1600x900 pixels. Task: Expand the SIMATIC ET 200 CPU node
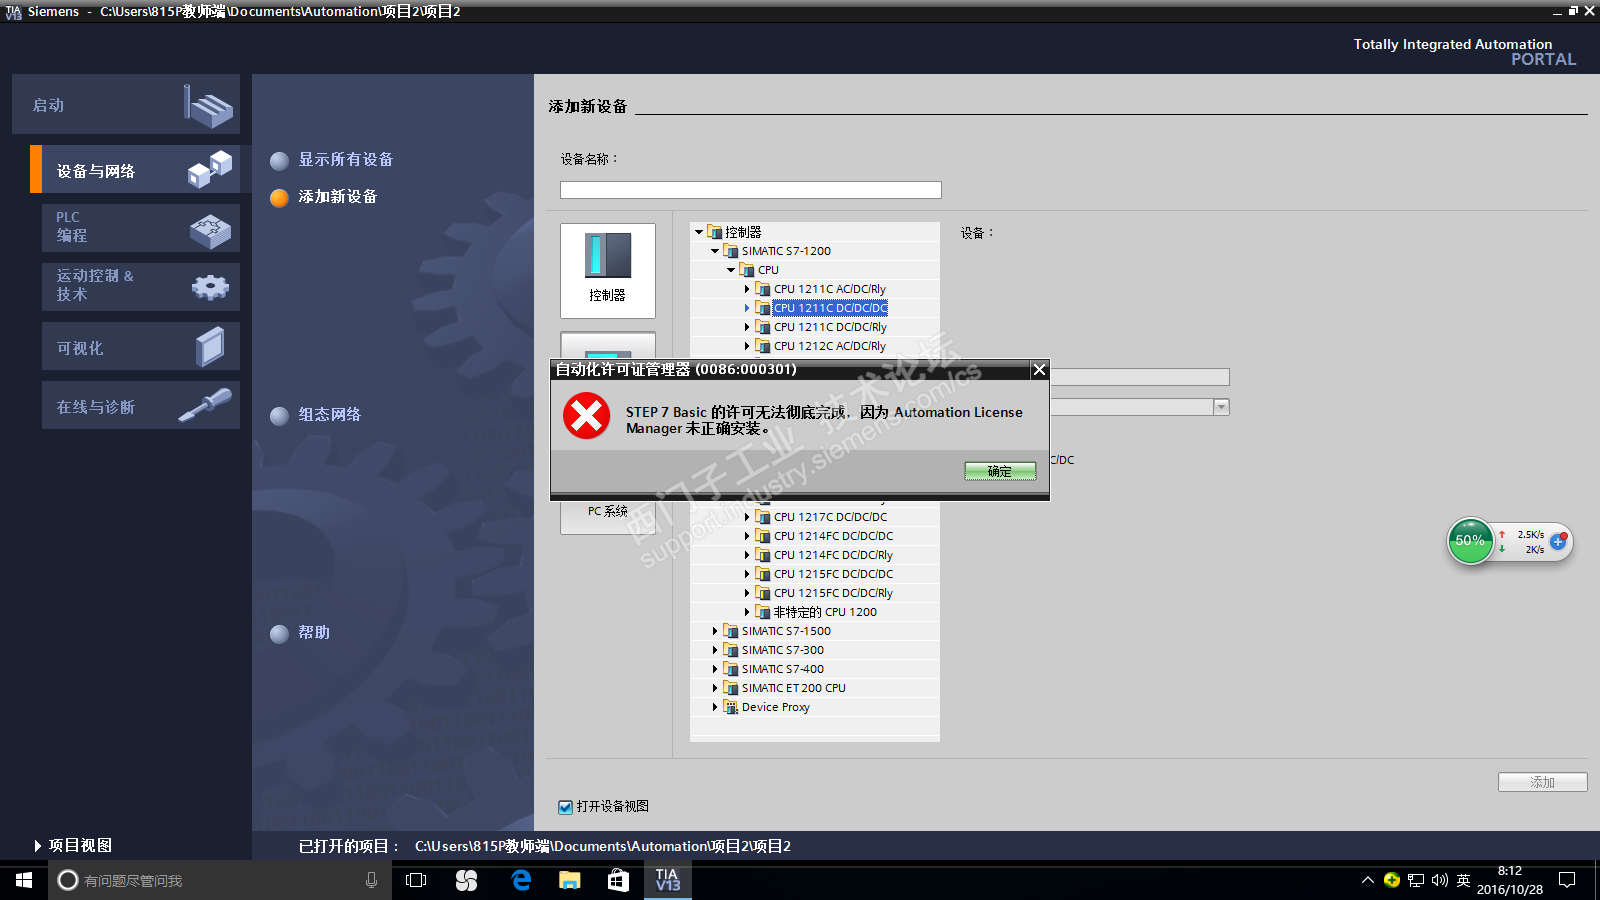point(715,688)
